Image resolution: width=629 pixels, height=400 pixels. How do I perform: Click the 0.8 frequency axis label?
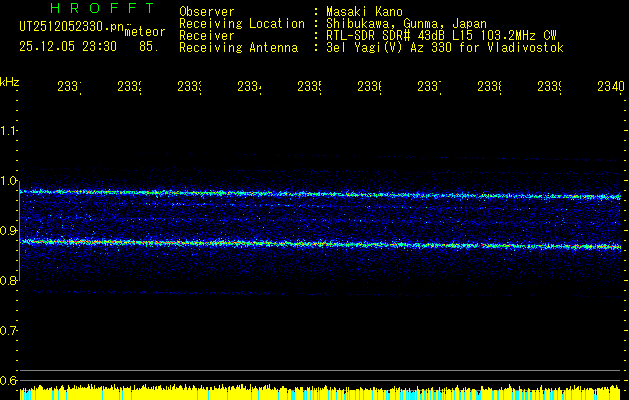[8, 280]
